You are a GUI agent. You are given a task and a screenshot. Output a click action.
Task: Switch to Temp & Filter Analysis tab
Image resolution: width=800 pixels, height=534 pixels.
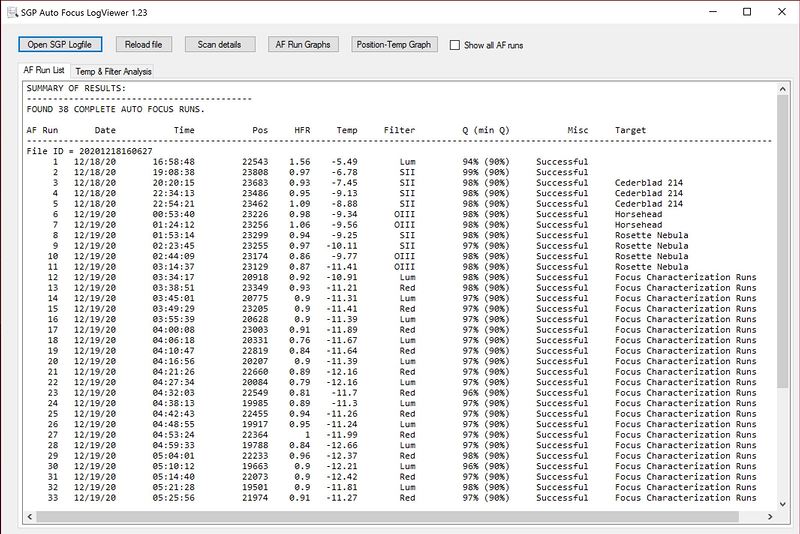tap(113, 71)
